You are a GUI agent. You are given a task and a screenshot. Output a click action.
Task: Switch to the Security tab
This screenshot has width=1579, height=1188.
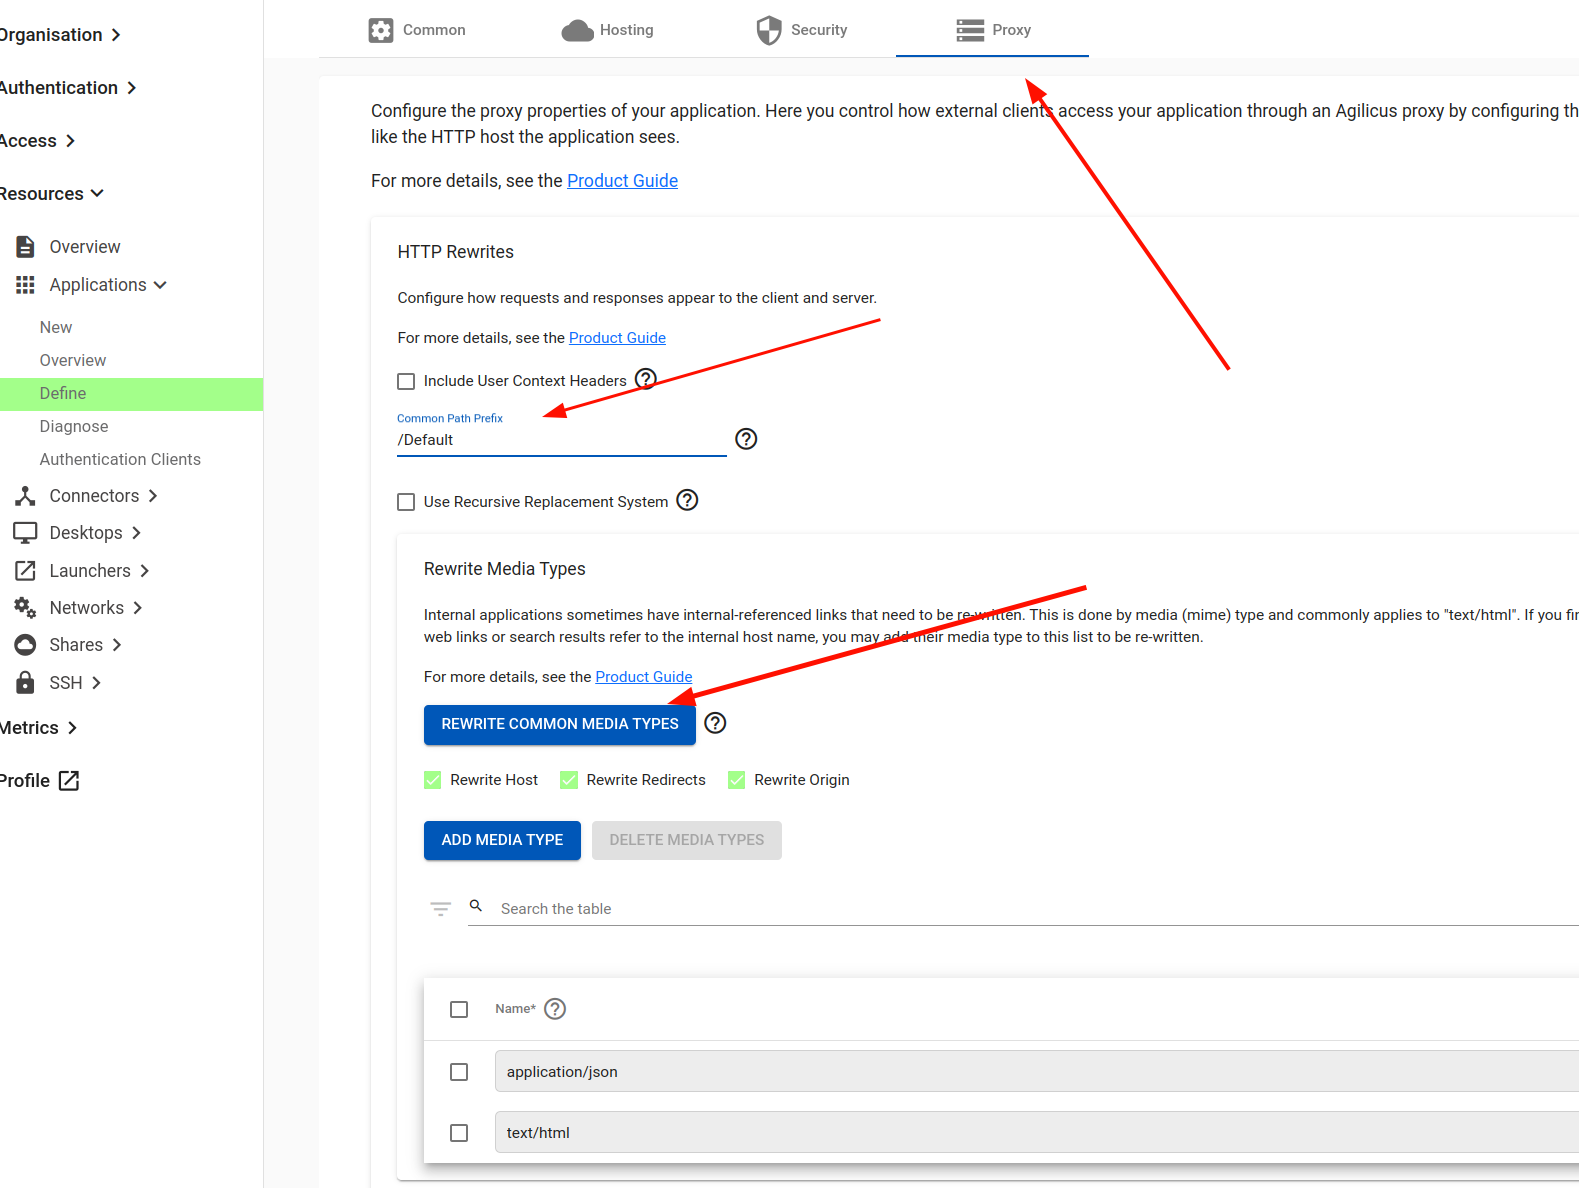click(802, 30)
